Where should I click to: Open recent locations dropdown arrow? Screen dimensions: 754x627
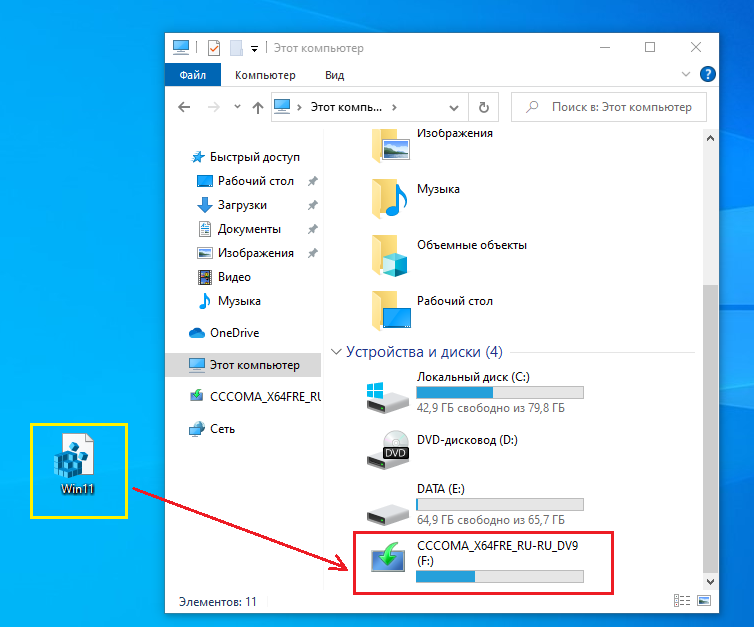click(x=237, y=107)
